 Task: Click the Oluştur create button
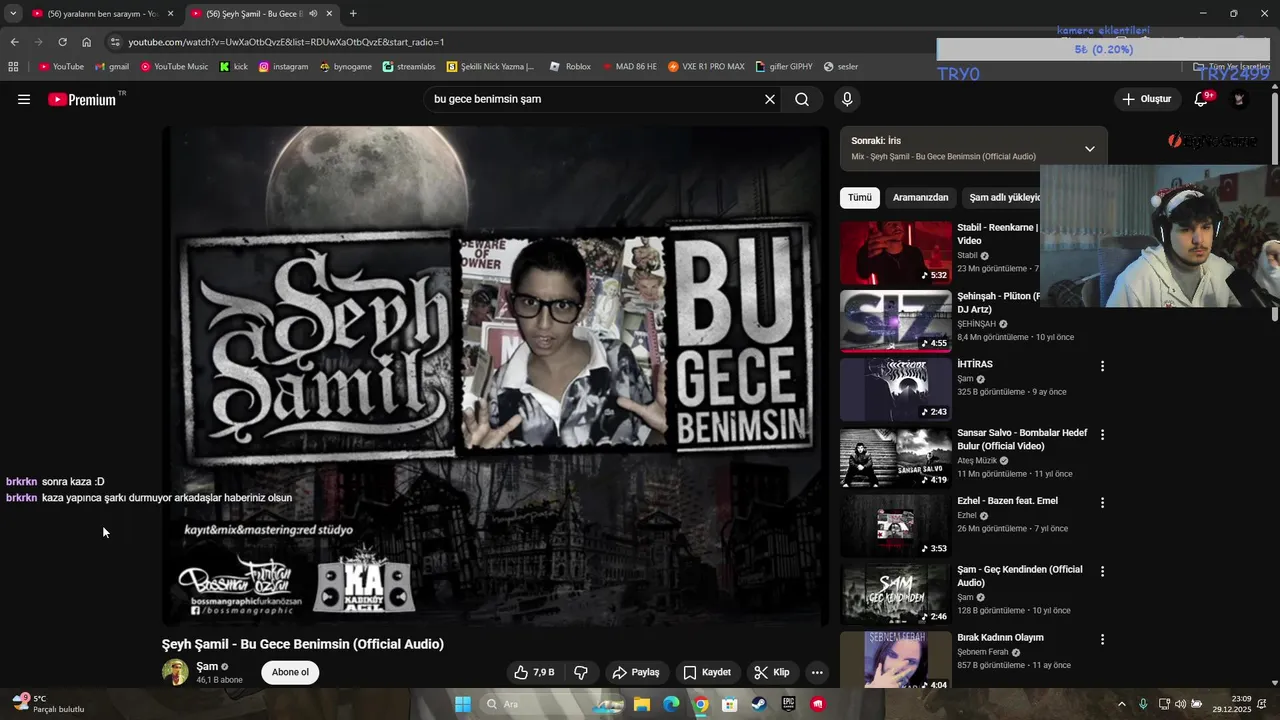coord(1146,99)
